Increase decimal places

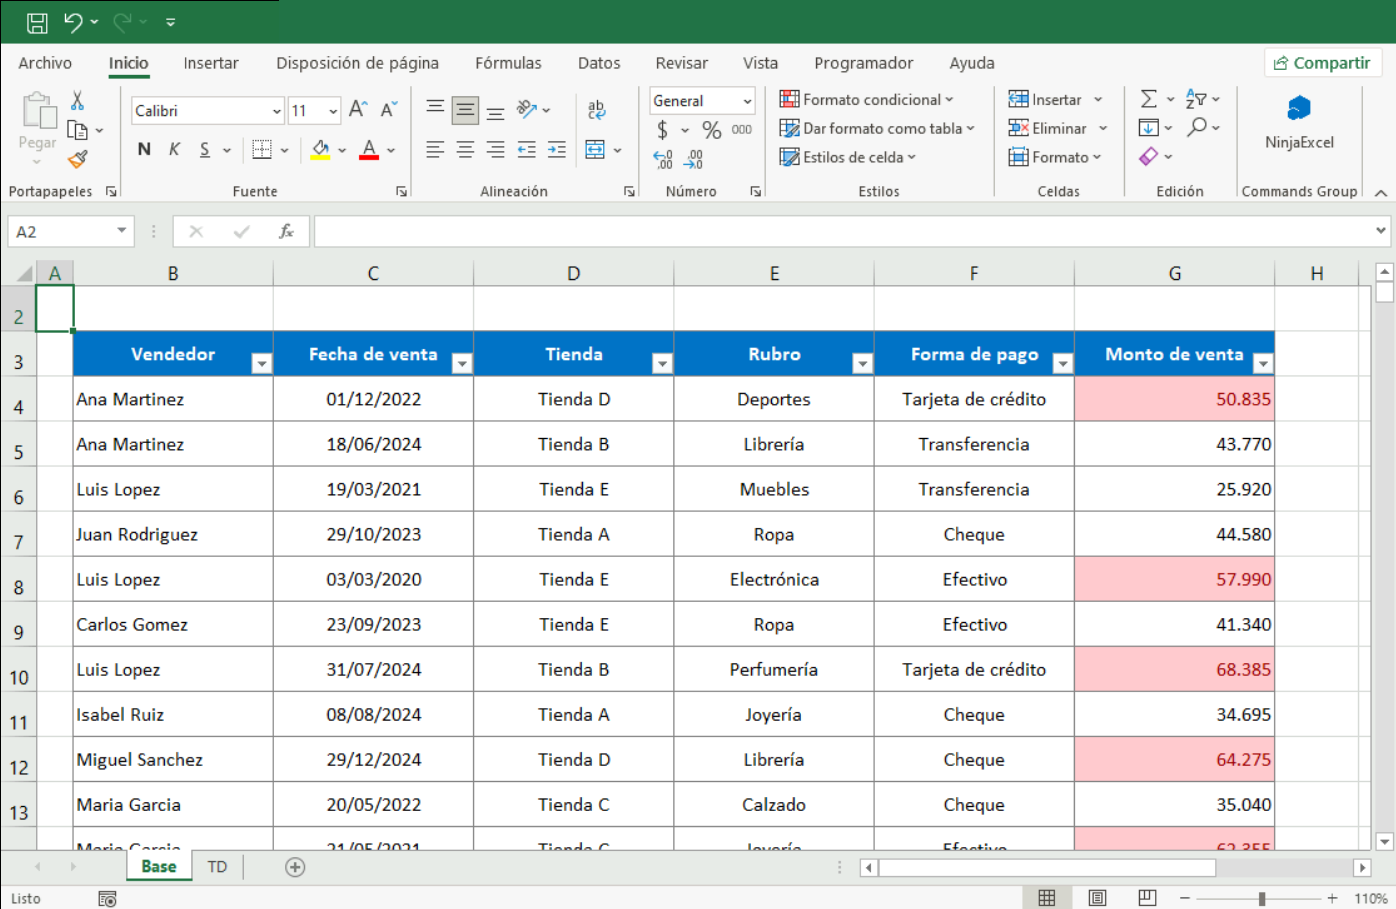663,160
